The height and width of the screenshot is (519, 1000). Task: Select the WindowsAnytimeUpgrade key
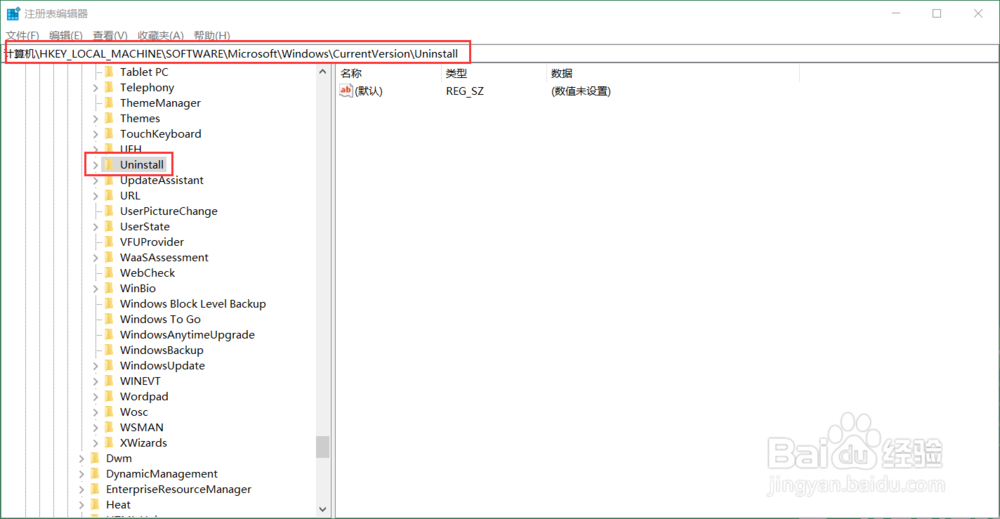click(x=187, y=335)
